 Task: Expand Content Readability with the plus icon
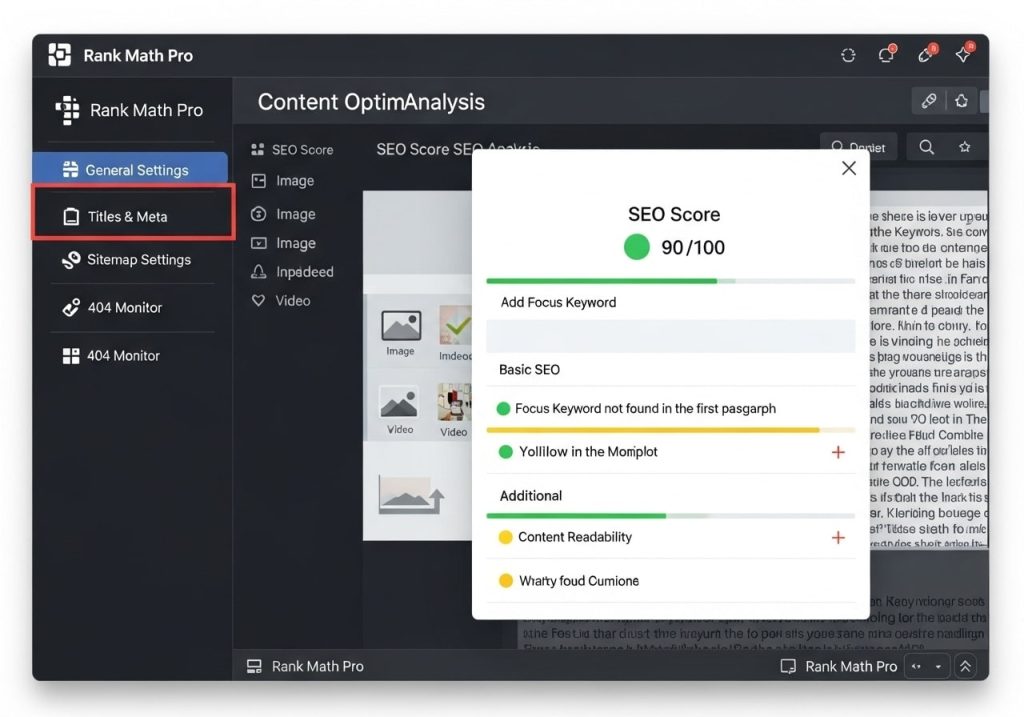[x=838, y=537]
